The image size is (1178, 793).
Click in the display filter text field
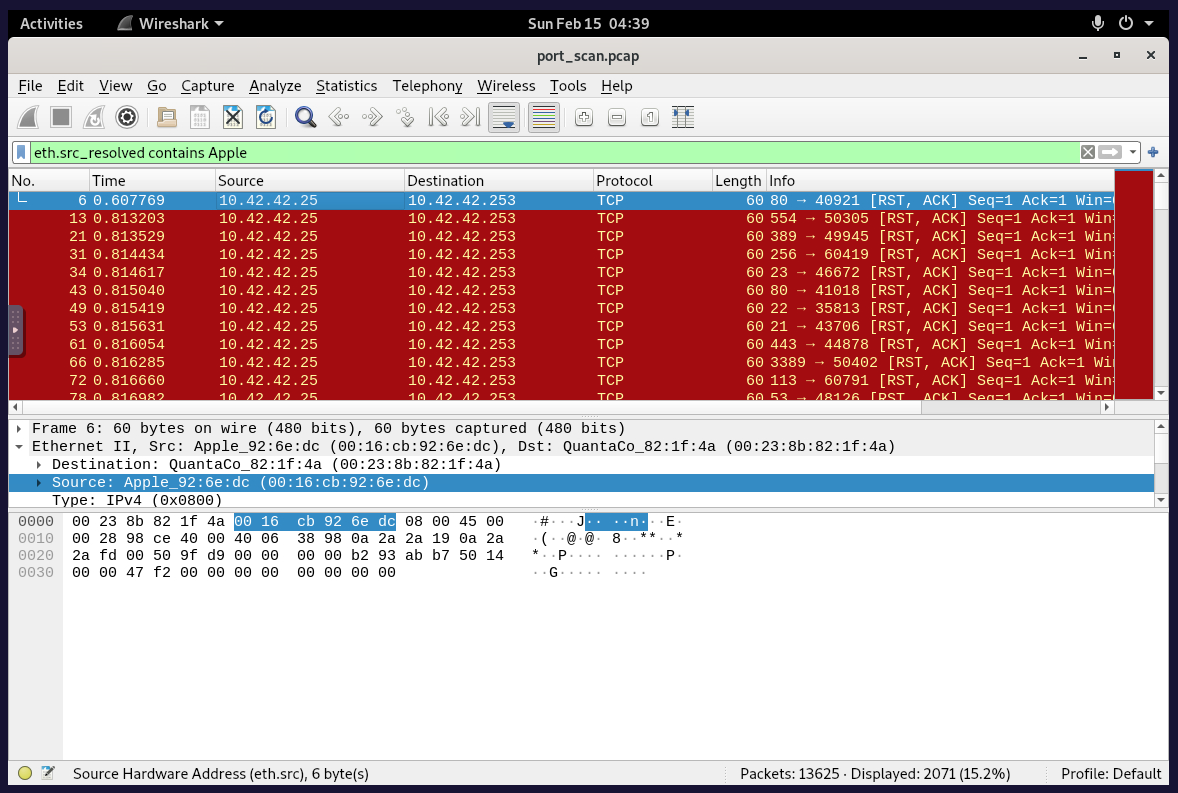point(550,153)
